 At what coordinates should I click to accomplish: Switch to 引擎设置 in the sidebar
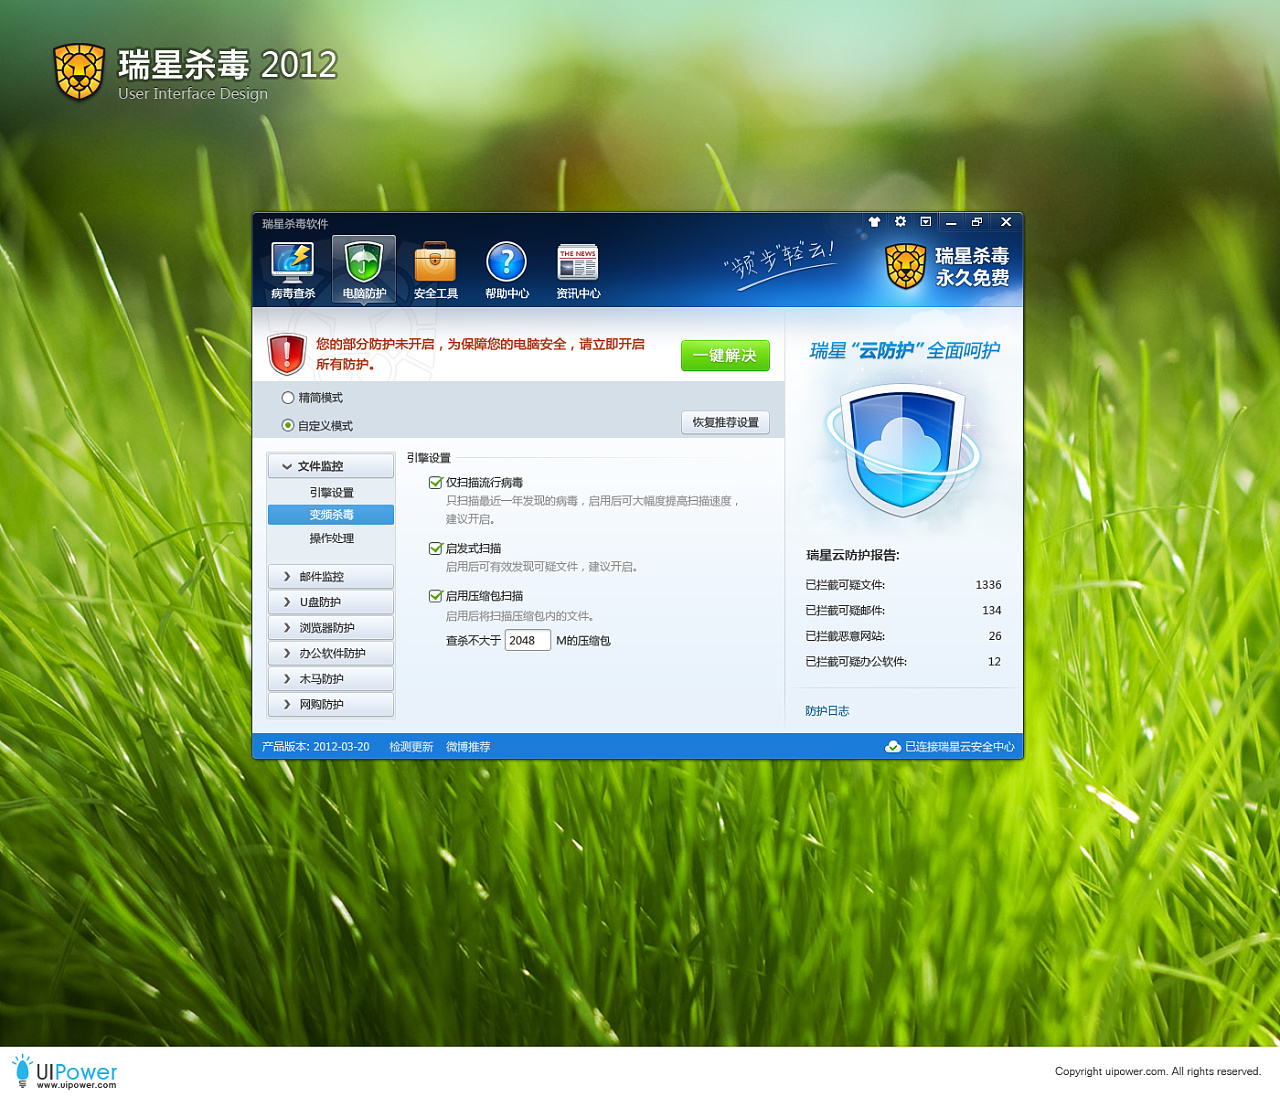tap(330, 491)
